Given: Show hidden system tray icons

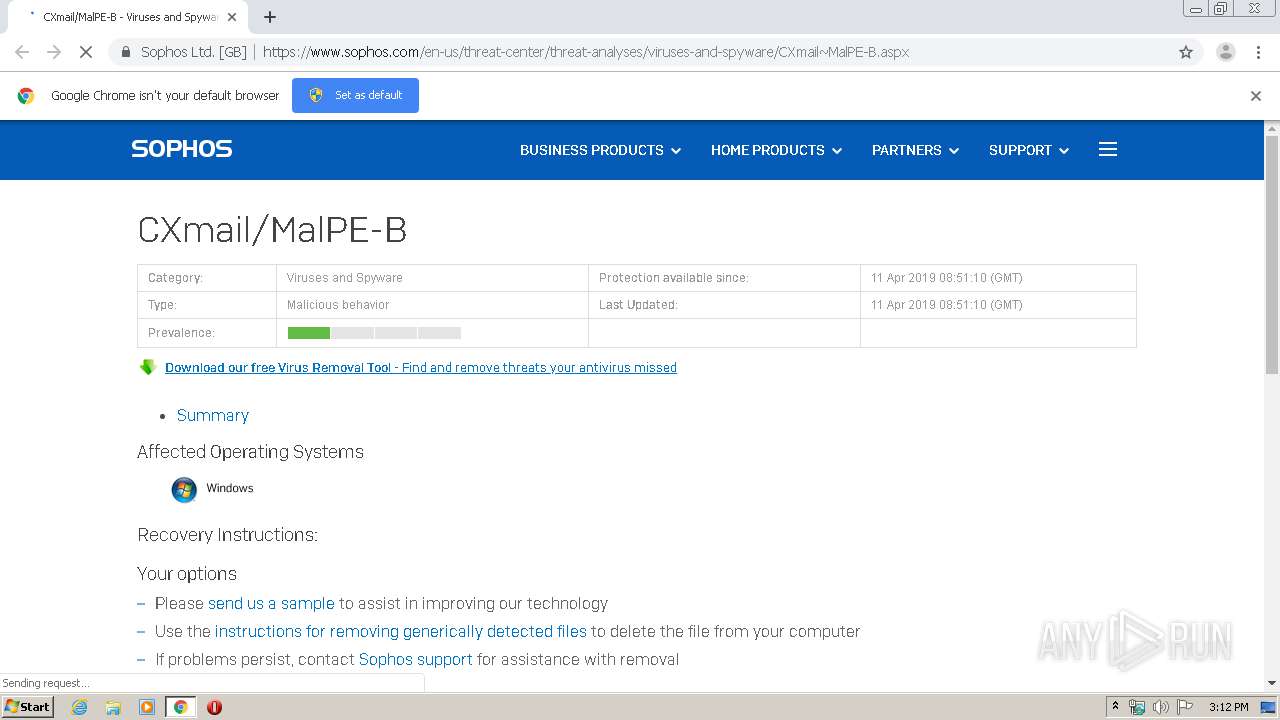Looking at the screenshot, I should click(1115, 707).
